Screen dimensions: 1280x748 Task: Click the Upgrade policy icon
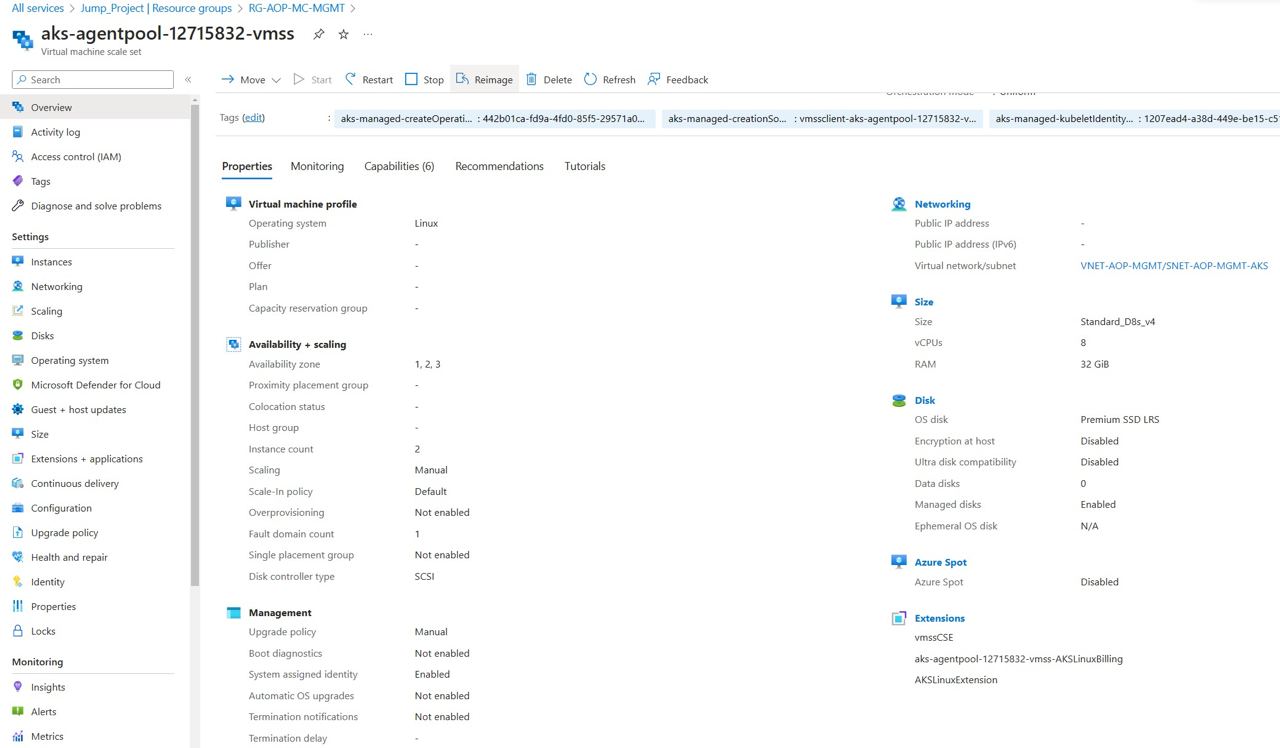point(18,533)
